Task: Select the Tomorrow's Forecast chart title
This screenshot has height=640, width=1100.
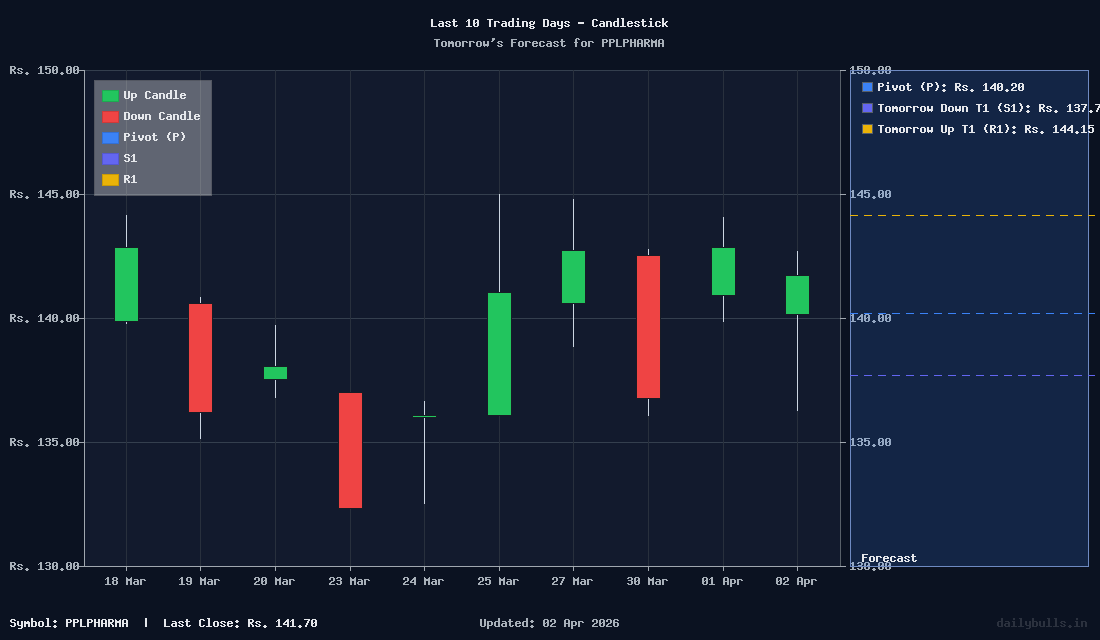Action: [549, 43]
